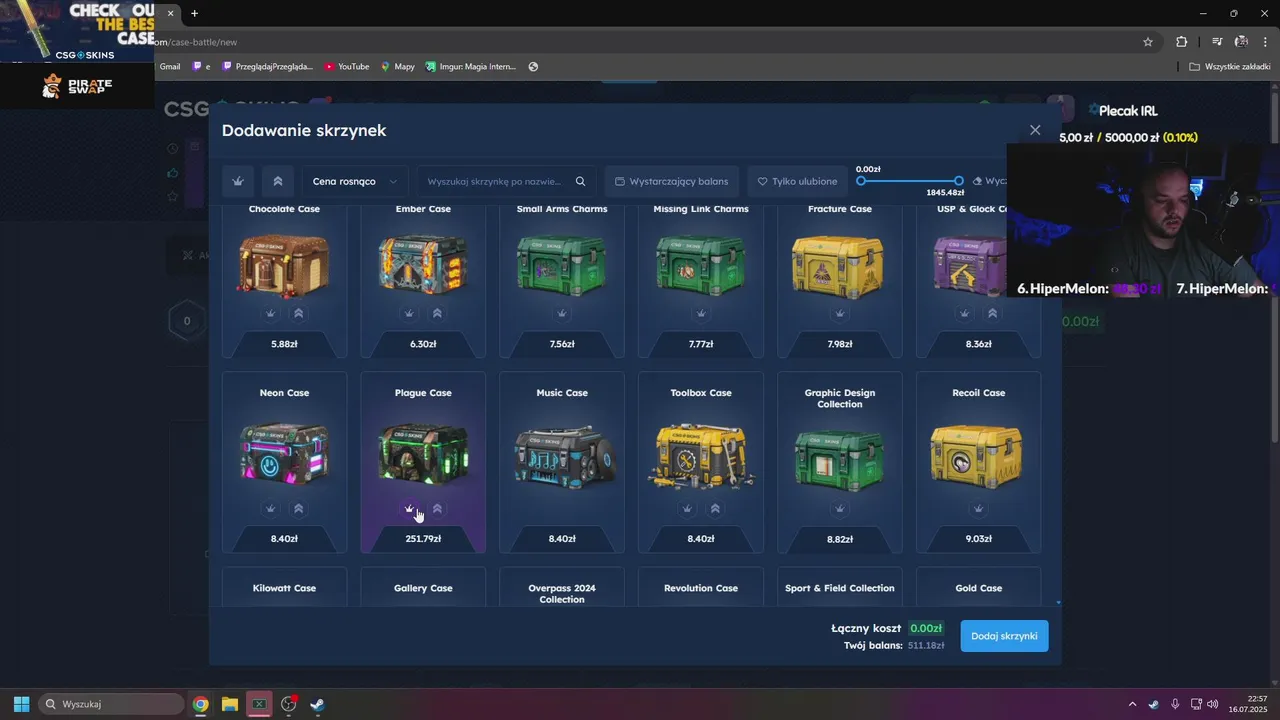Click the double-chevron icon on Neon Case
This screenshot has height=720, width=1280.
click(x=298, y=508)
